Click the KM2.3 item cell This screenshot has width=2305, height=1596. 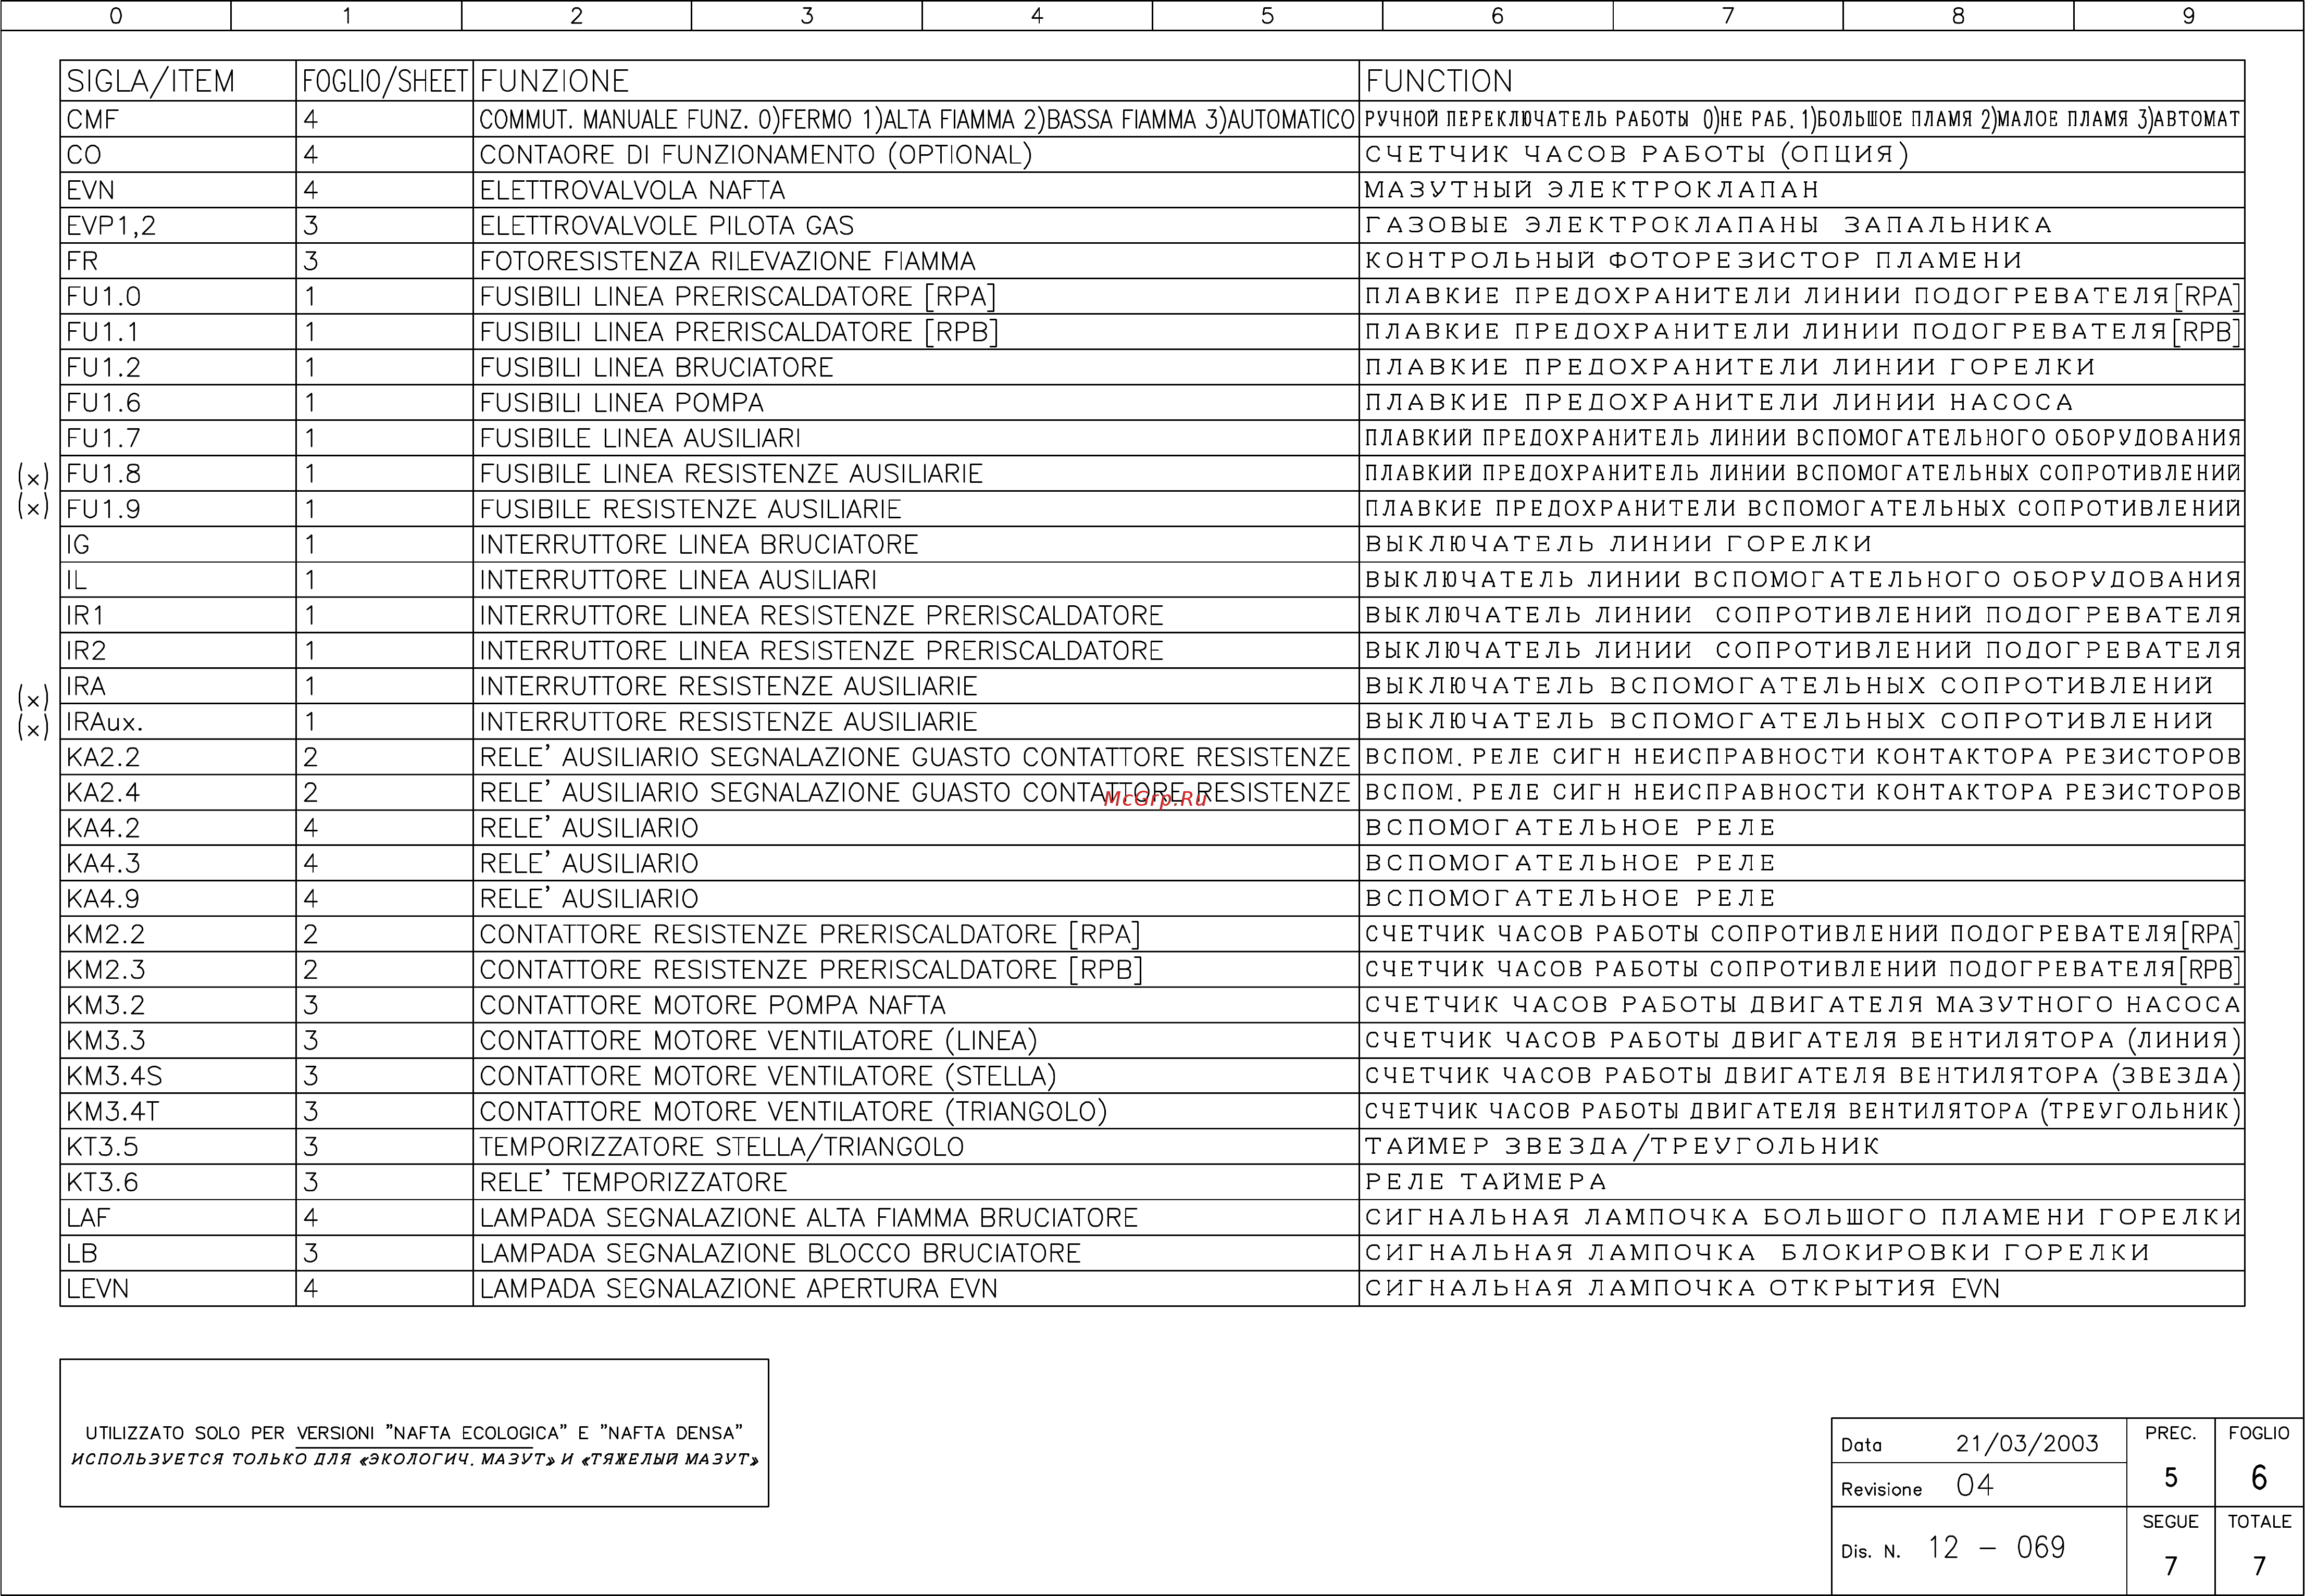click(x=177, y=970)
